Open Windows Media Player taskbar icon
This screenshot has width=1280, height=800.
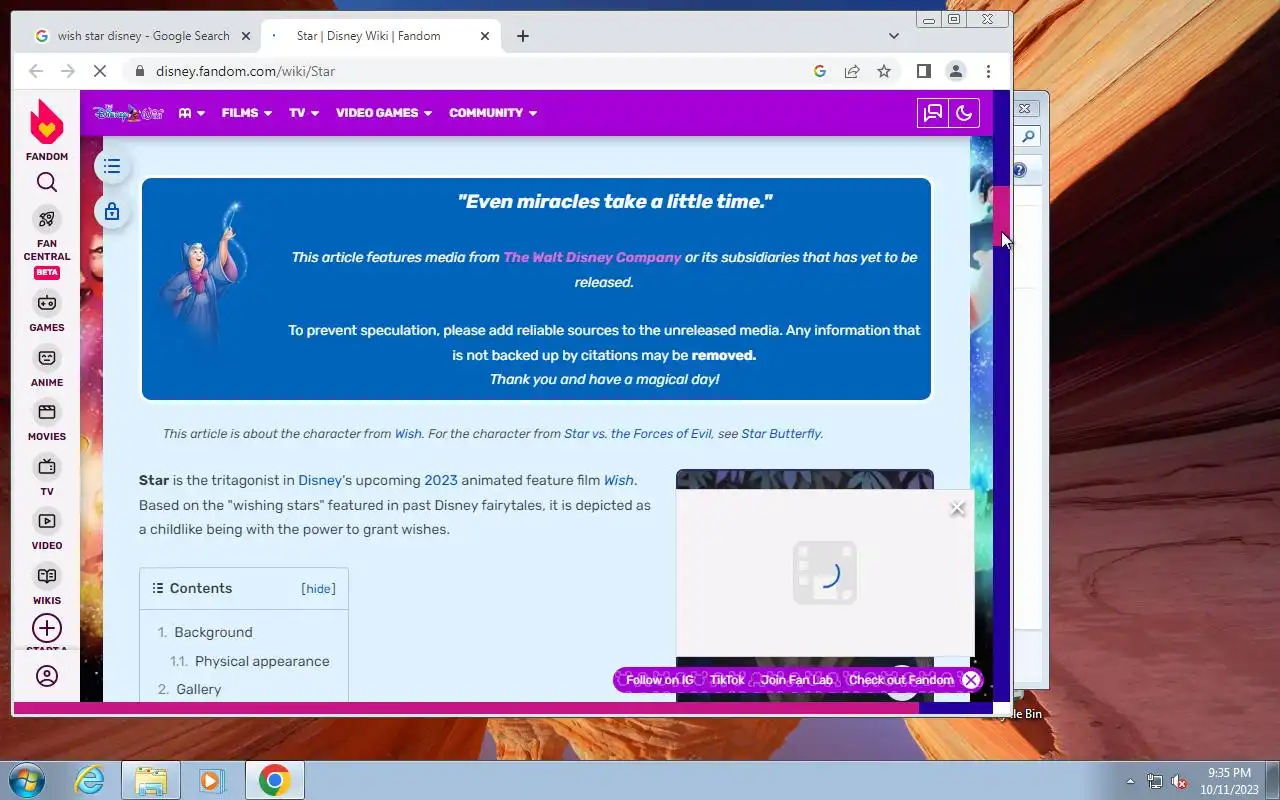pos(212,780)
